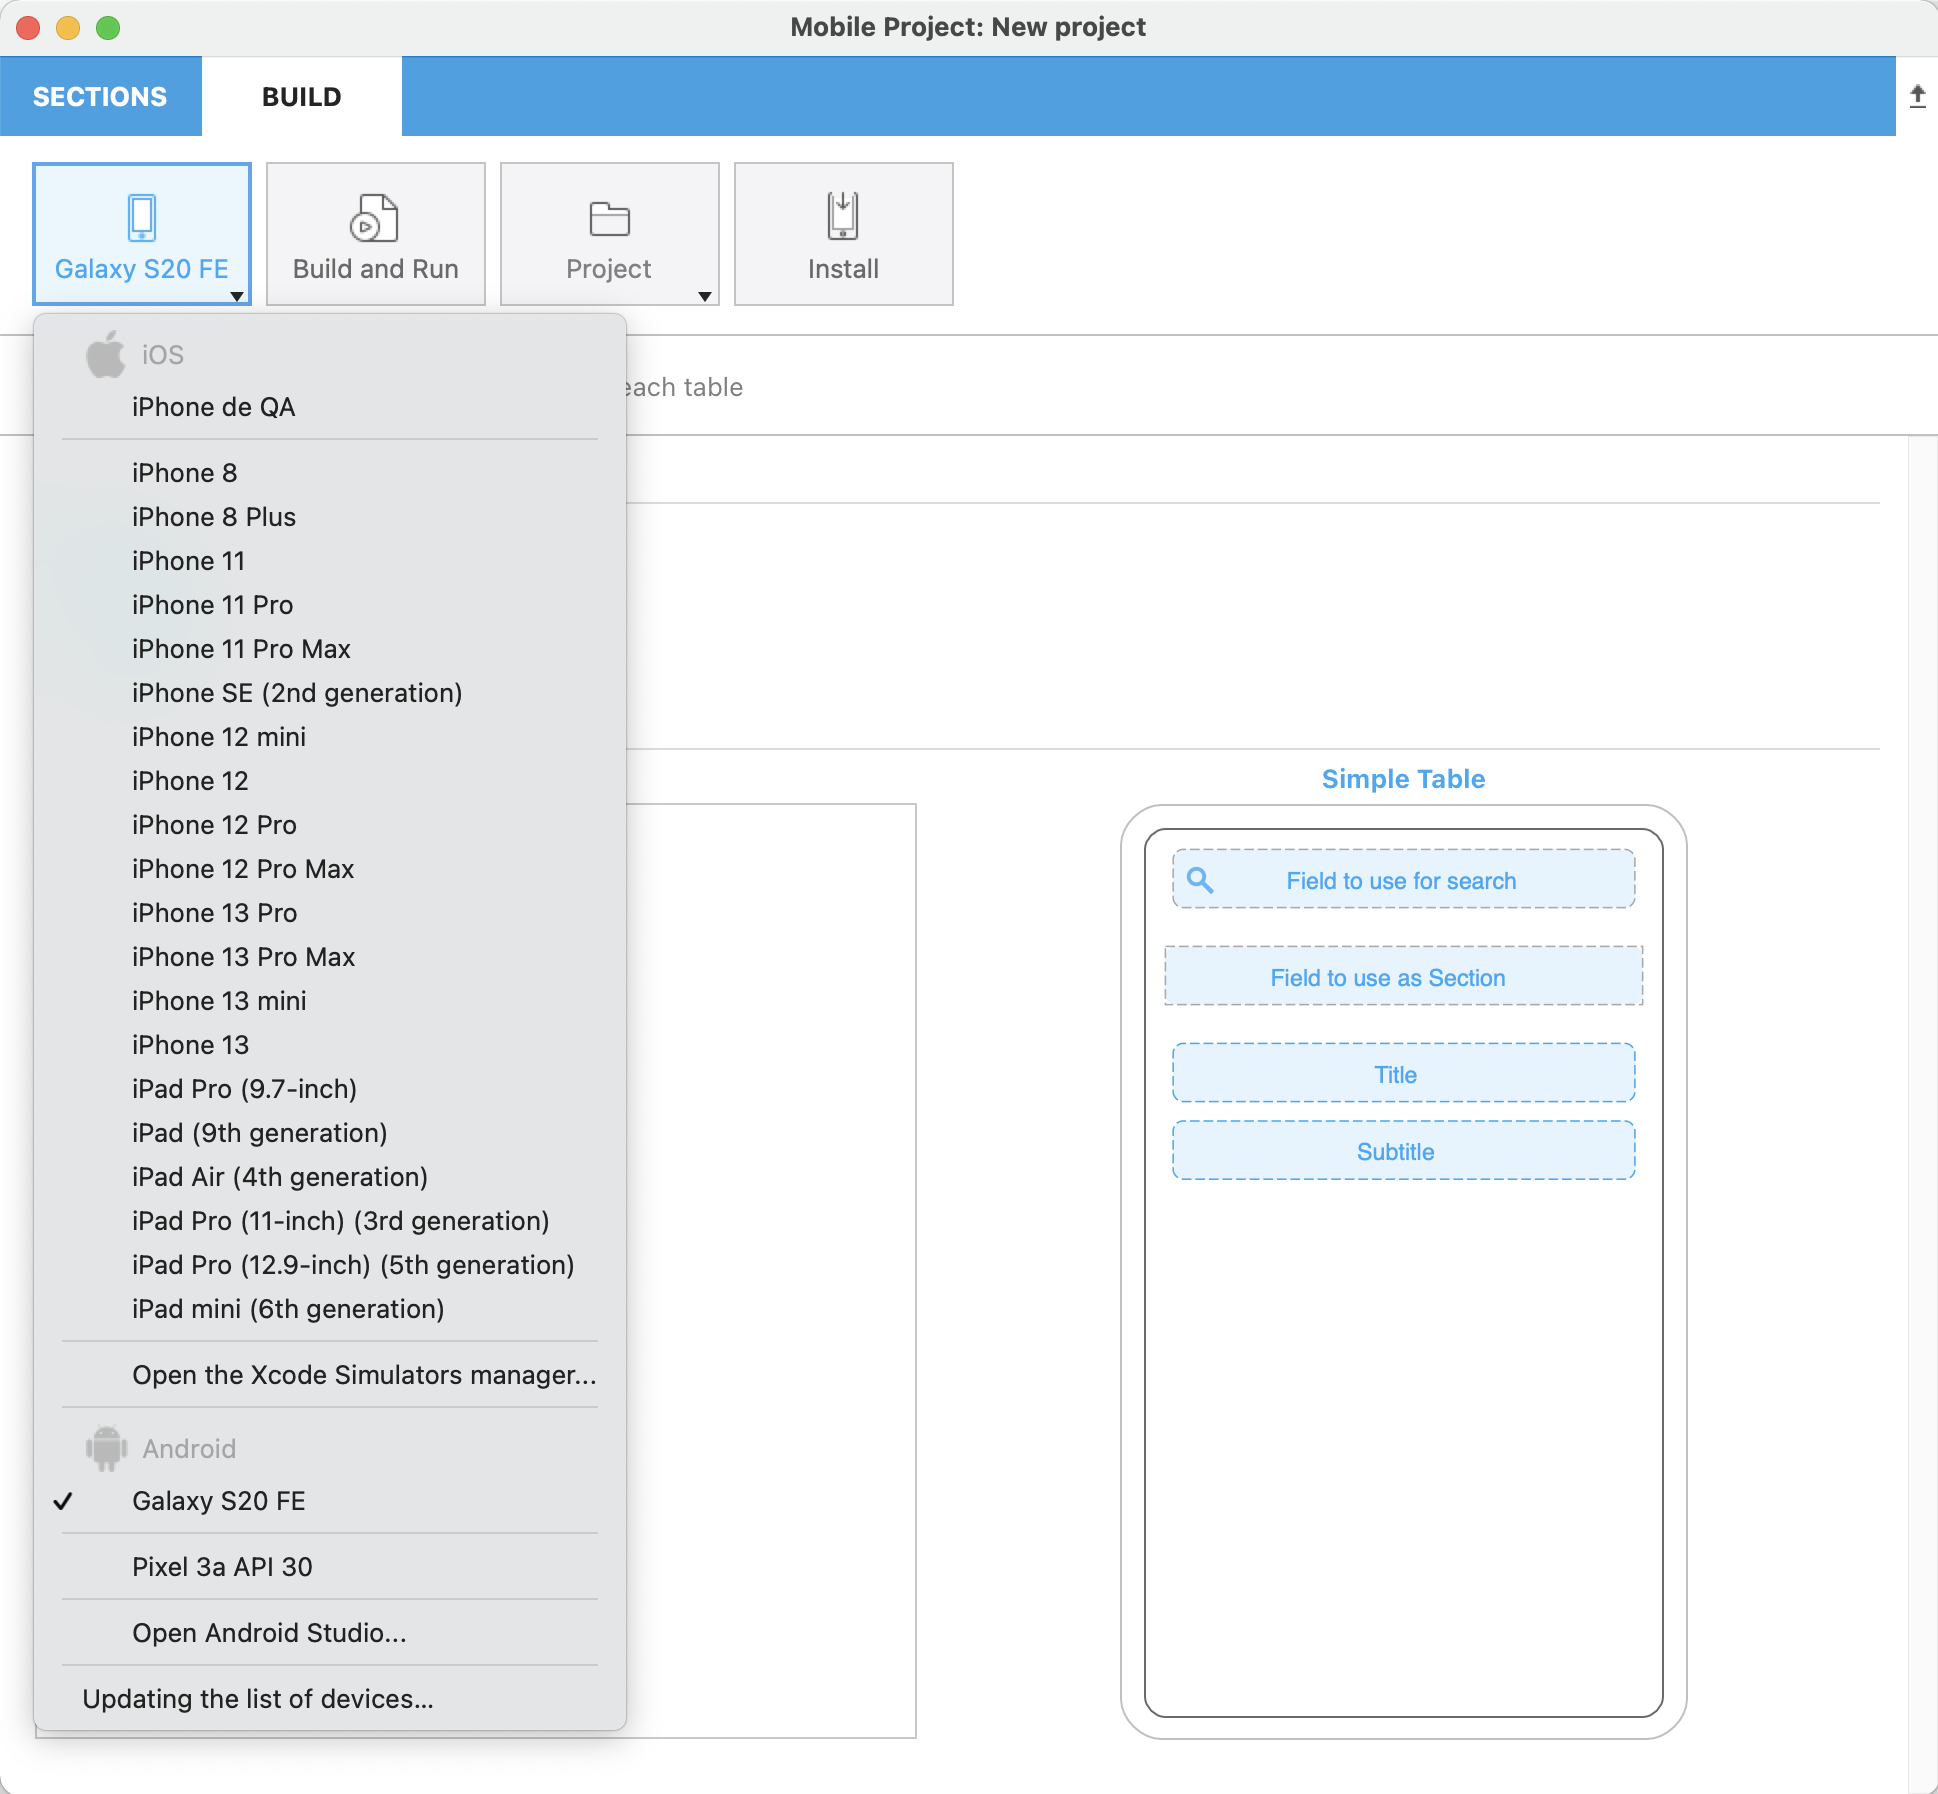Screen dimensions: 1938x1794
Task: Select iPad Pro (9.7-inch) simulator
Action: (330, 1089)
